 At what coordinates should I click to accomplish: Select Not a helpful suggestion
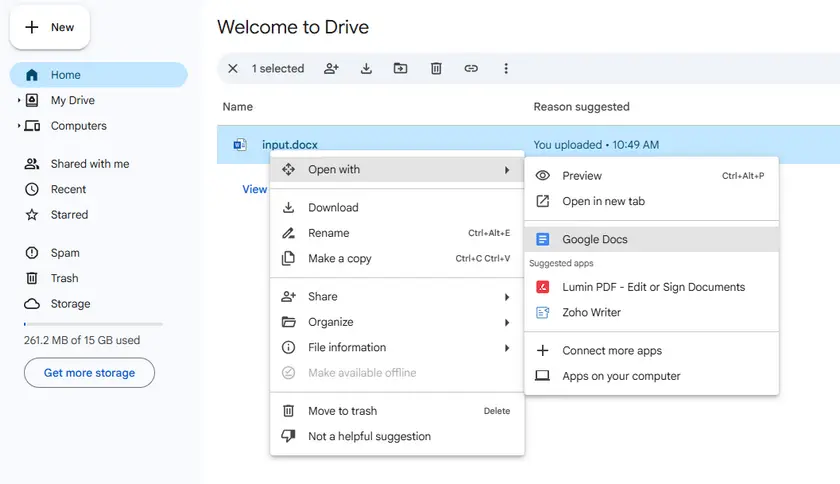point(397,436)
